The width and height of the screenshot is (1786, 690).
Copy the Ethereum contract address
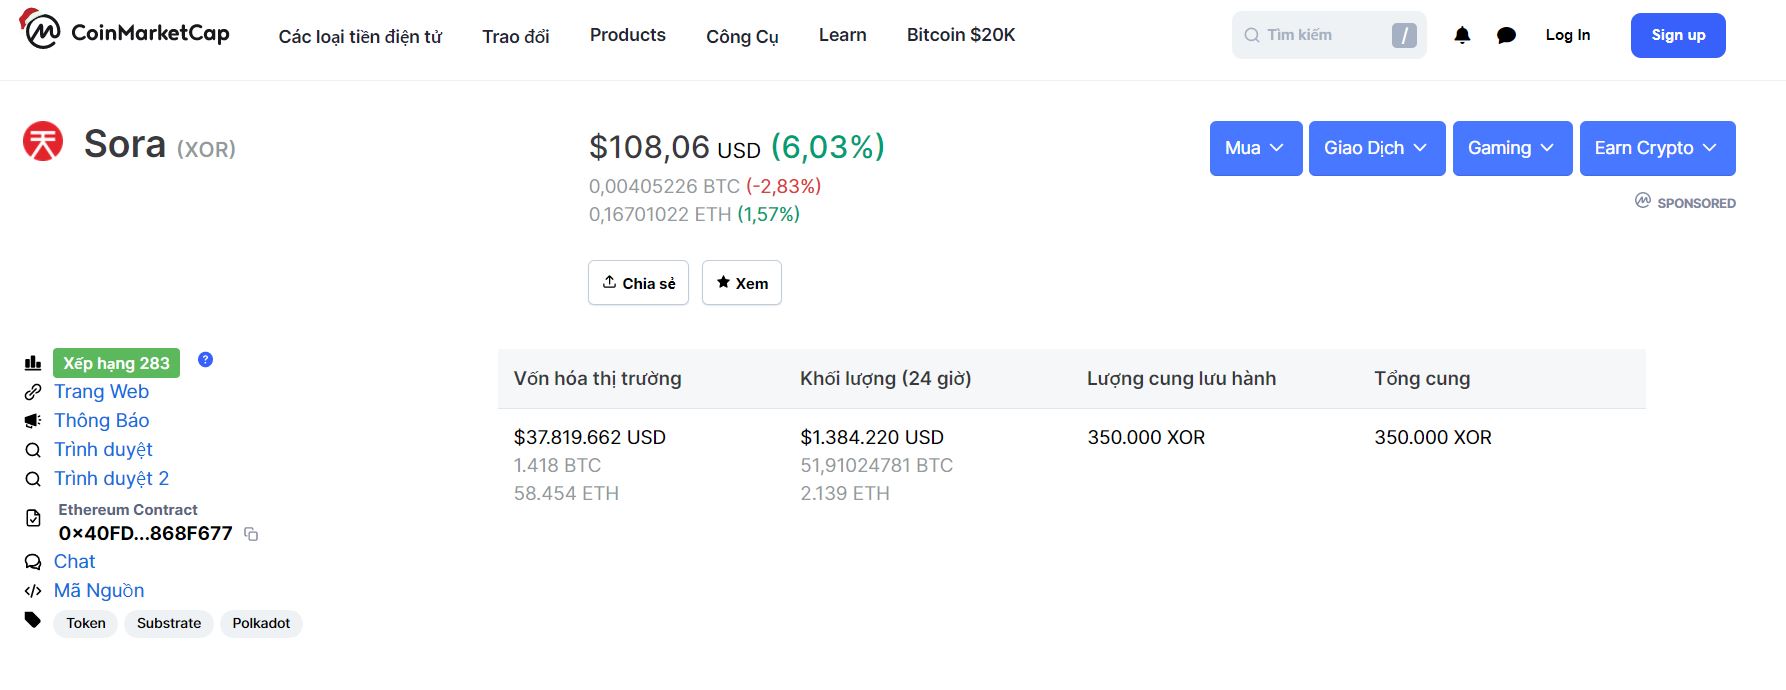(251, 534)
